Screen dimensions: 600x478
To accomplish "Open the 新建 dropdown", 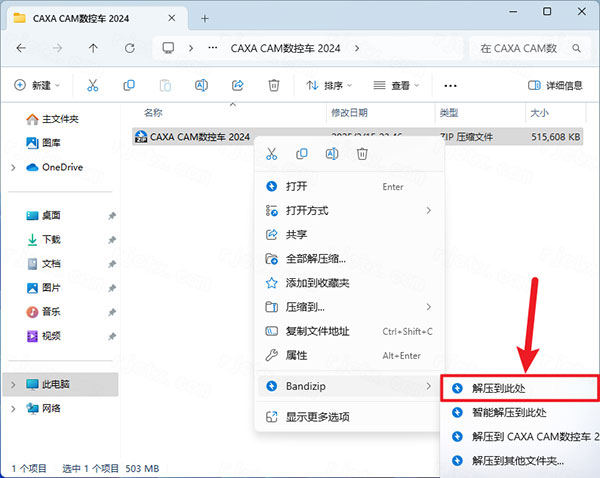I will [37, 85].
